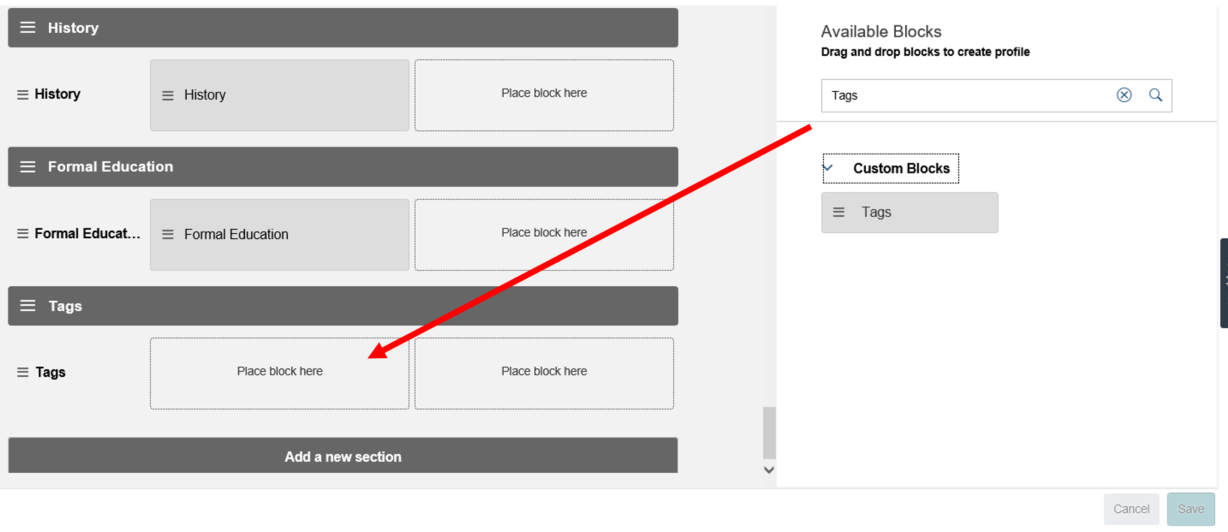The height and width of the screenshot is (532, 1228).
Task: Click the History section header title
Action: pyautogui.click(x=73, y=28)
